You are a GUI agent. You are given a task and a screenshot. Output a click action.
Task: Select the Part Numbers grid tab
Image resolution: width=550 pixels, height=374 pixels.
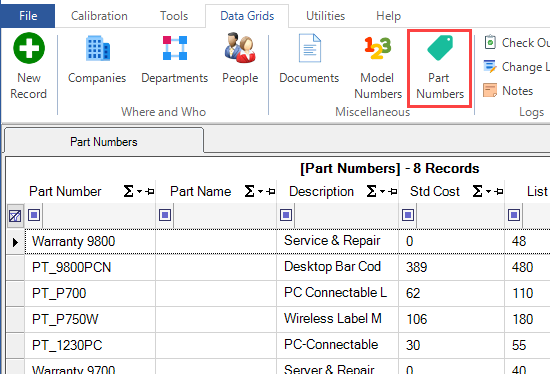pyautogui.click(x=103, y=142)
